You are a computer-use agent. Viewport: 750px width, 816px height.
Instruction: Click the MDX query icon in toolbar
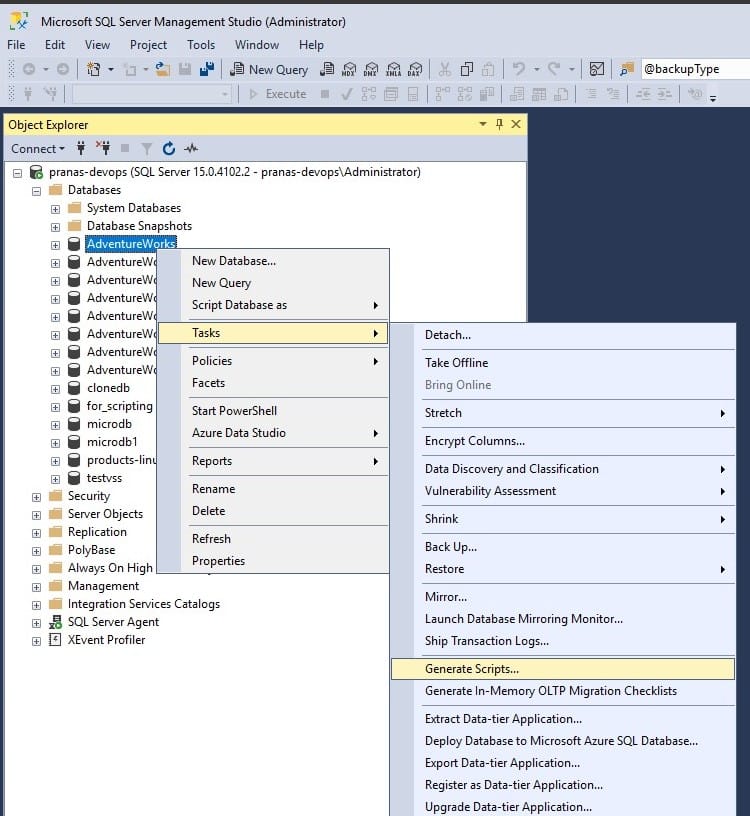coord(349,69)
